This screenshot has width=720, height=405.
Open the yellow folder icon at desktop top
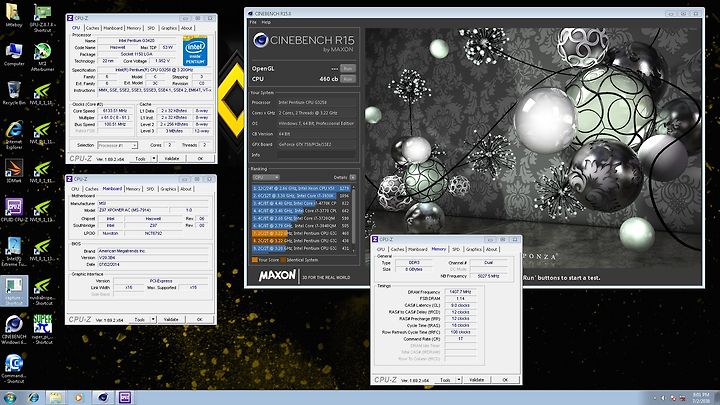click(x=14, y=15)
